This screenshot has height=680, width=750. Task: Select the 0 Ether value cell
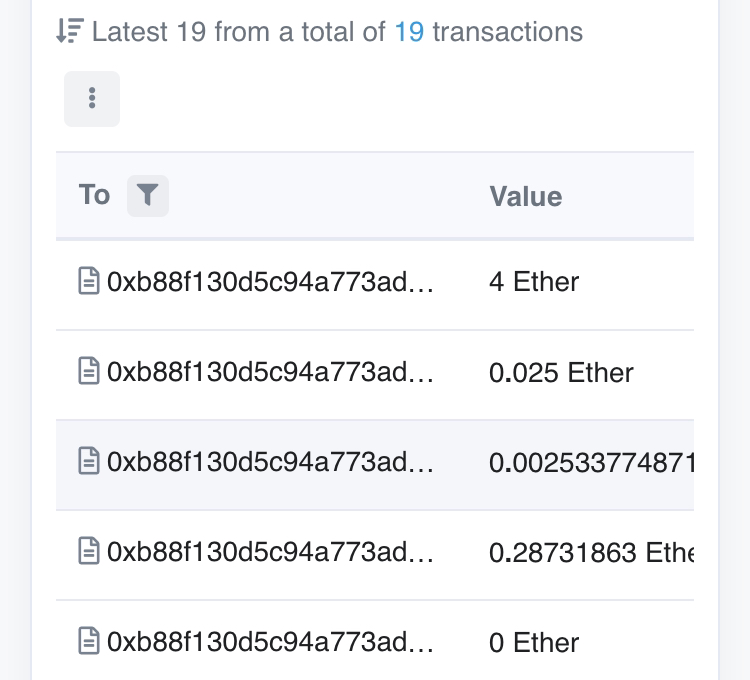pyautogui.click(x=534, y=642)
